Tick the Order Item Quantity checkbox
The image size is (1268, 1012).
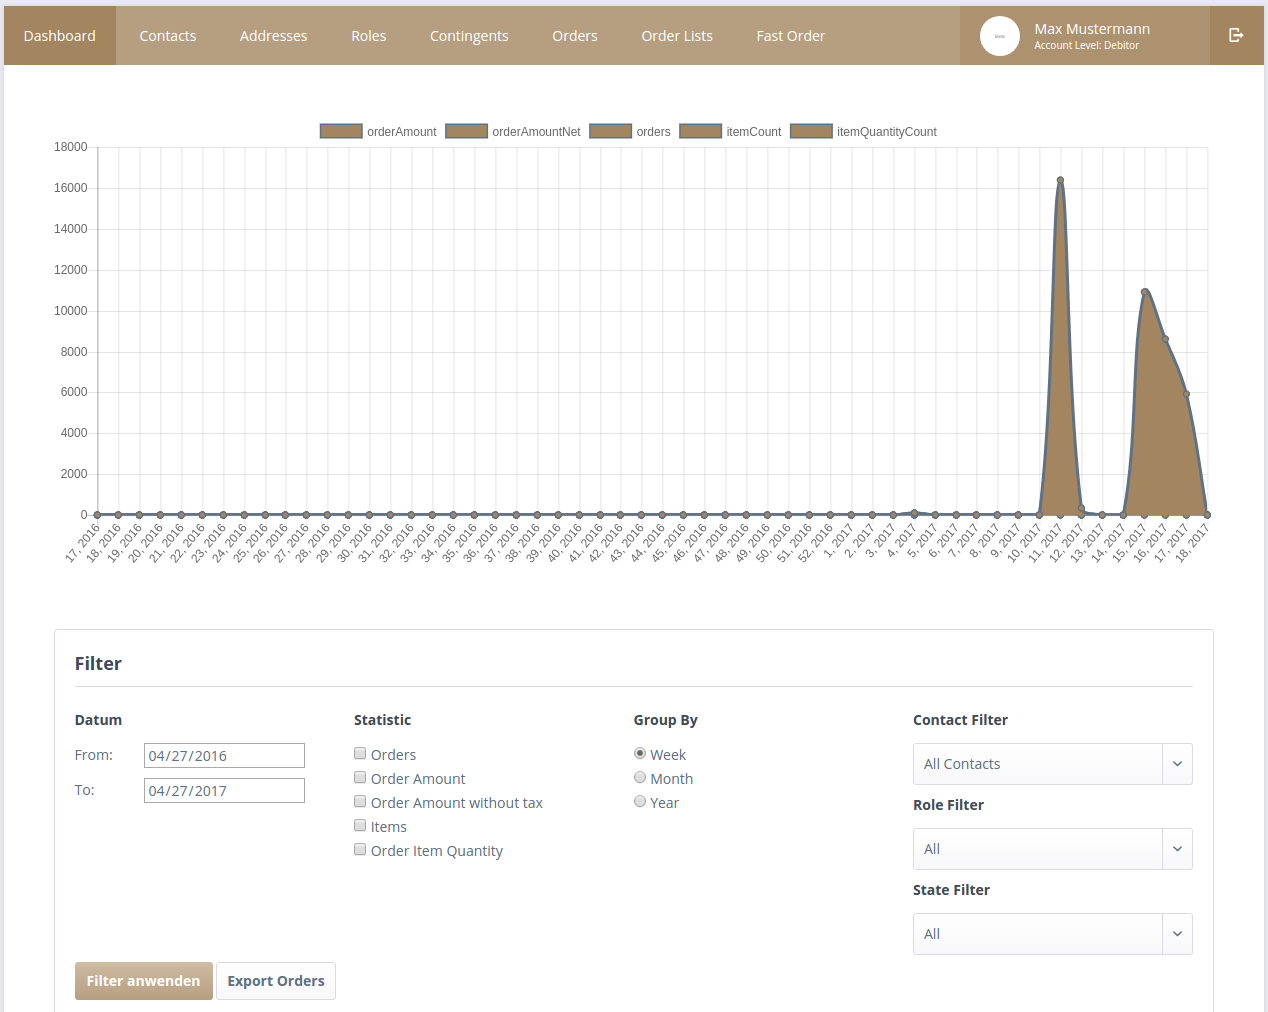360,850
